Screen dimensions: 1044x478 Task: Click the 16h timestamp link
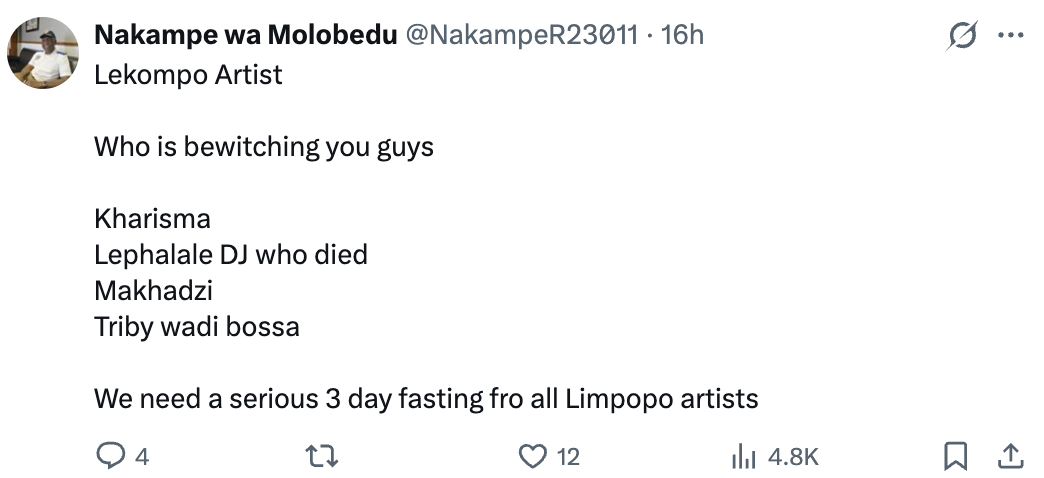point(683,35)
